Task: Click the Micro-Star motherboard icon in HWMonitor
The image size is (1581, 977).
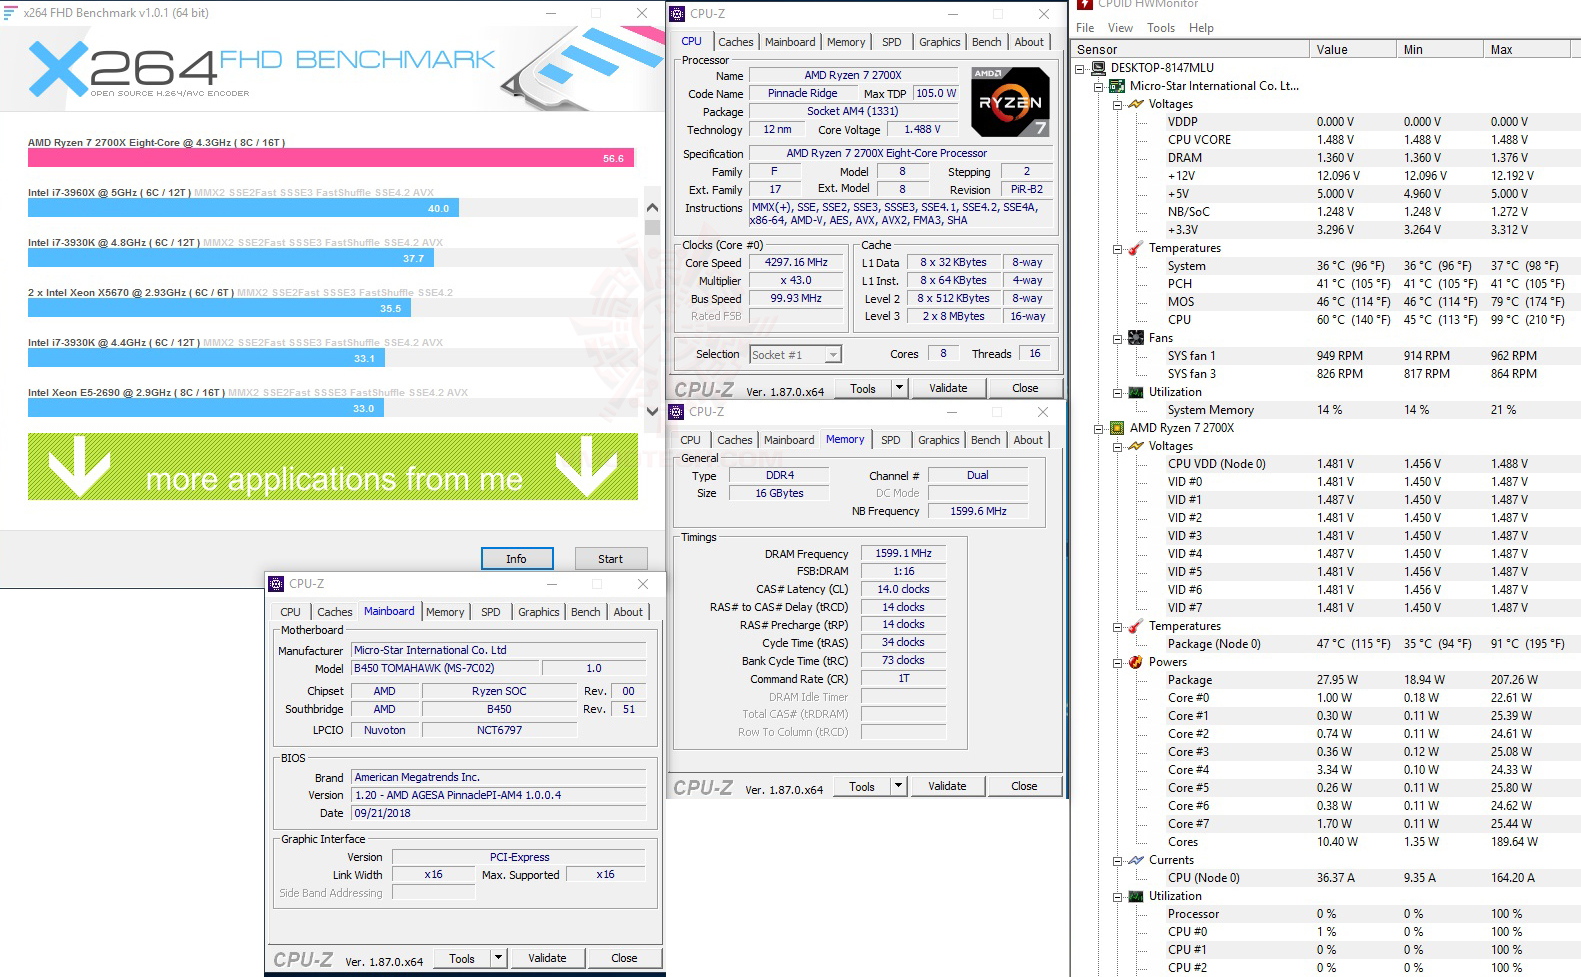Action: [1117, 86]
